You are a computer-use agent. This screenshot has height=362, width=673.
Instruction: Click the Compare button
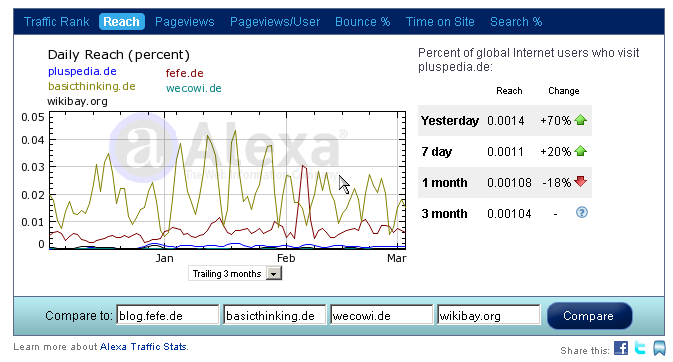(x=589, y=316)
